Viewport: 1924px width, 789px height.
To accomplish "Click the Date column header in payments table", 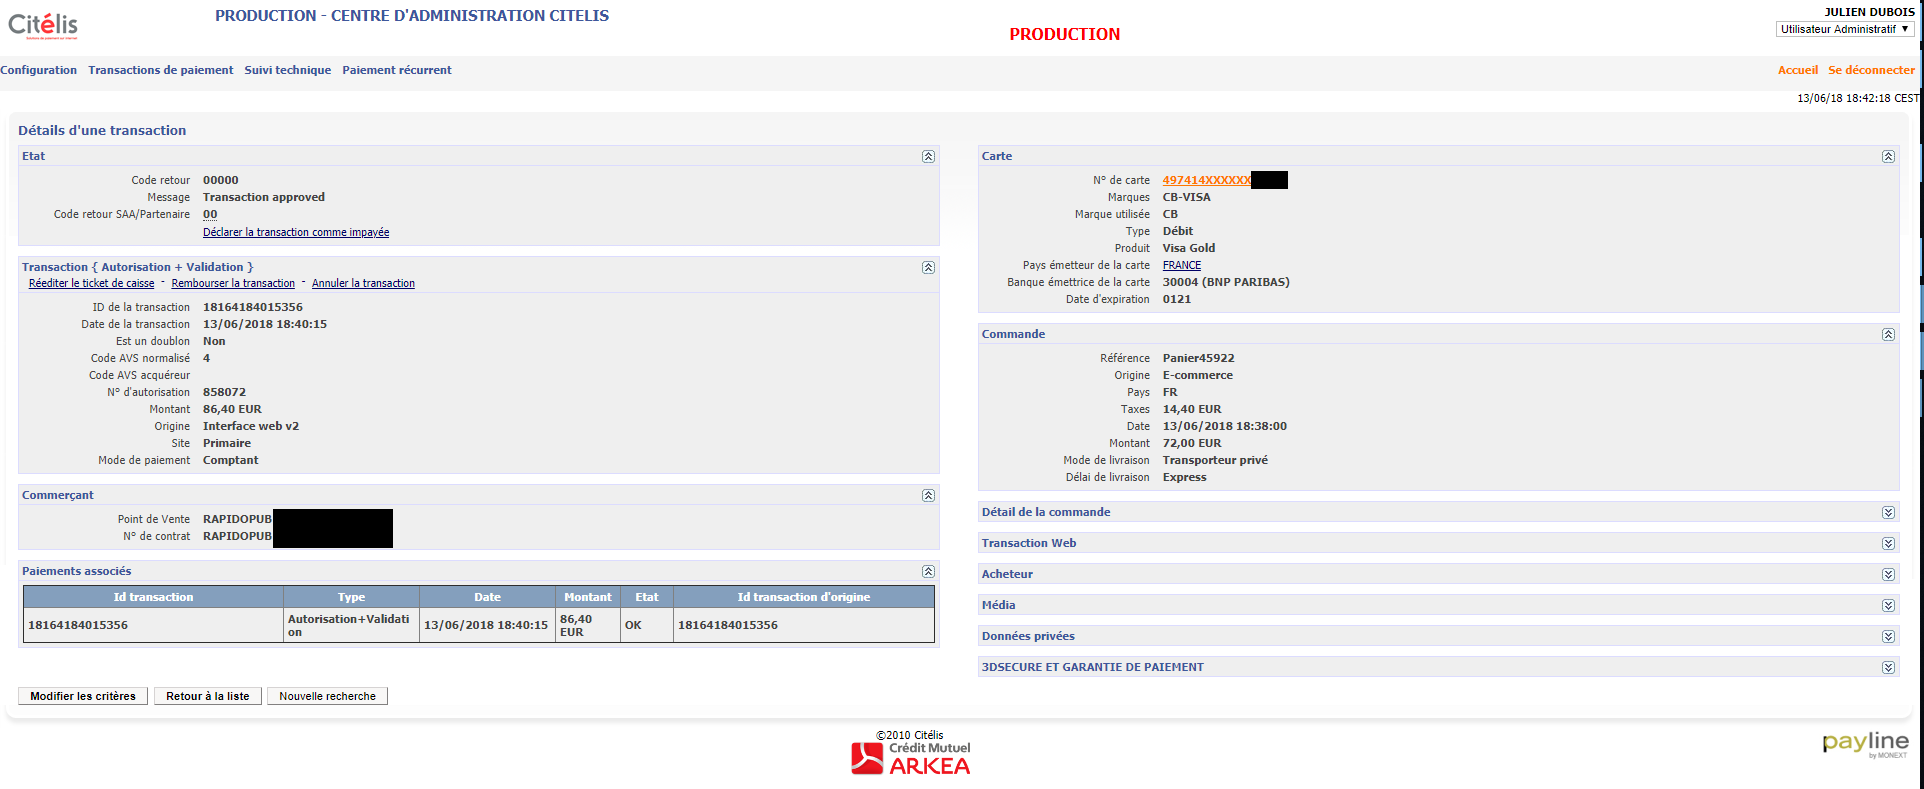I will tap(488, 597).
